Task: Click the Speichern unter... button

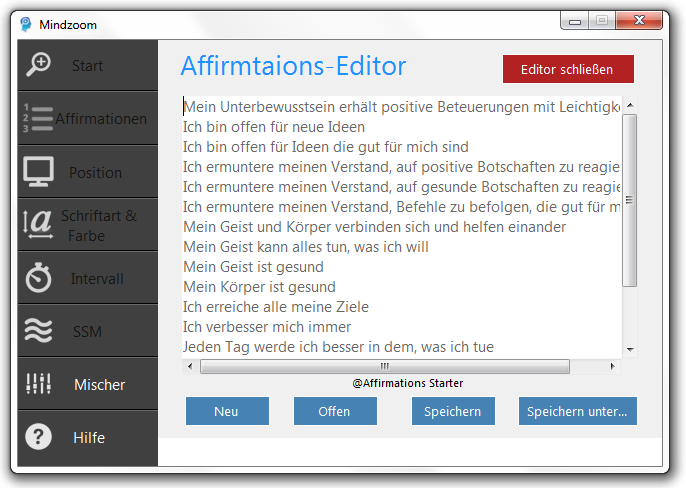Action: [x=578, y=411]
